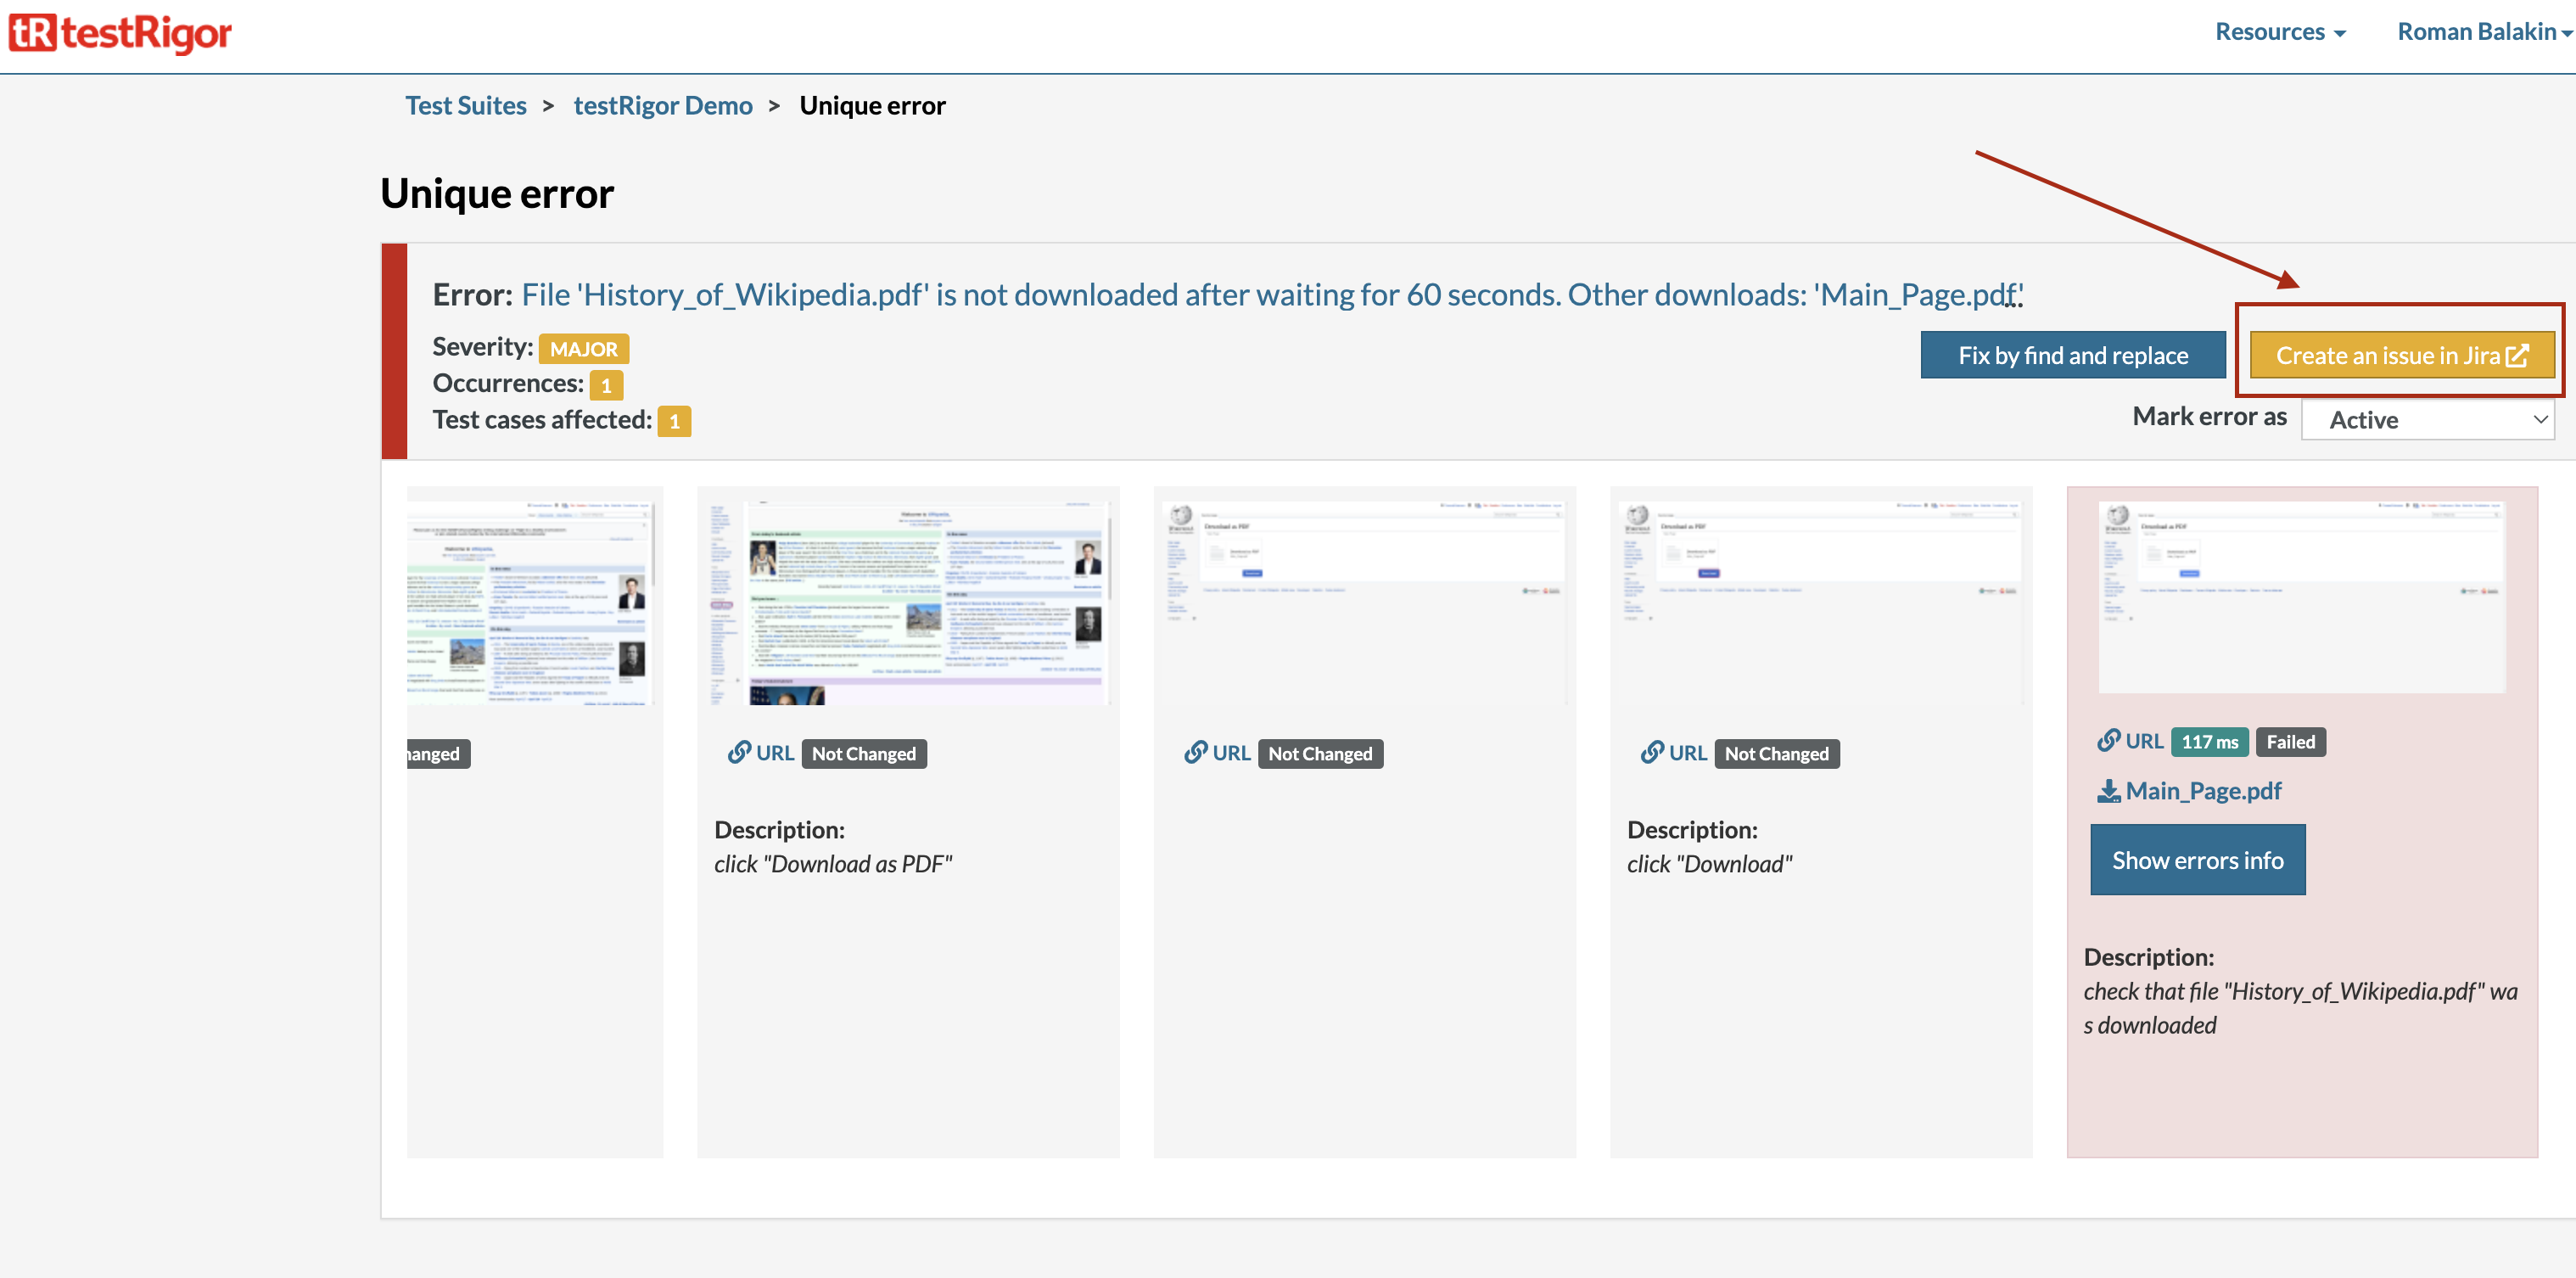
Task: Download the Main_Page.pdf file link
Action: coord(2203,791)
